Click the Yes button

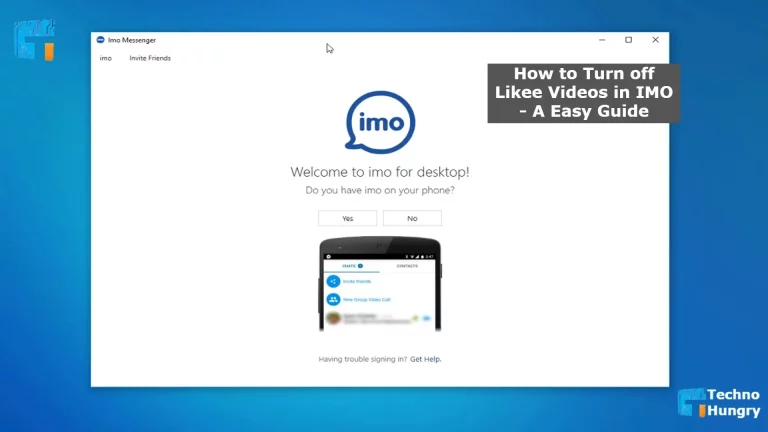click(x=347, y=218)
